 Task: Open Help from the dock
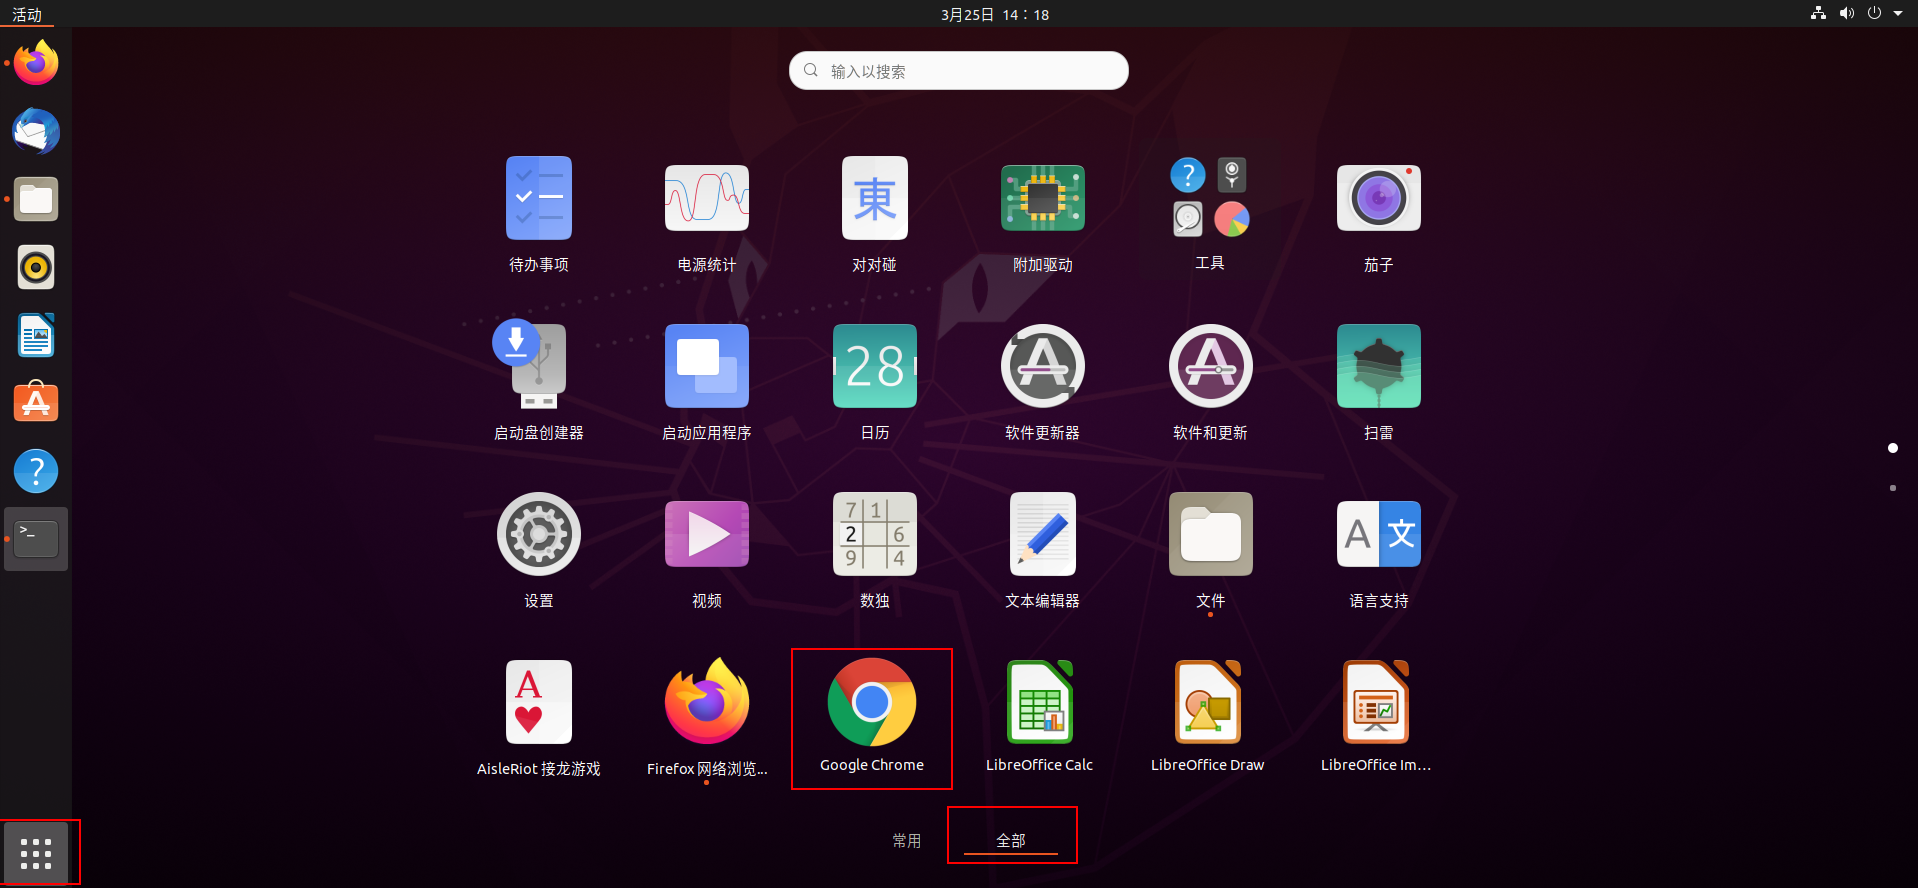[x=36, y=471]
